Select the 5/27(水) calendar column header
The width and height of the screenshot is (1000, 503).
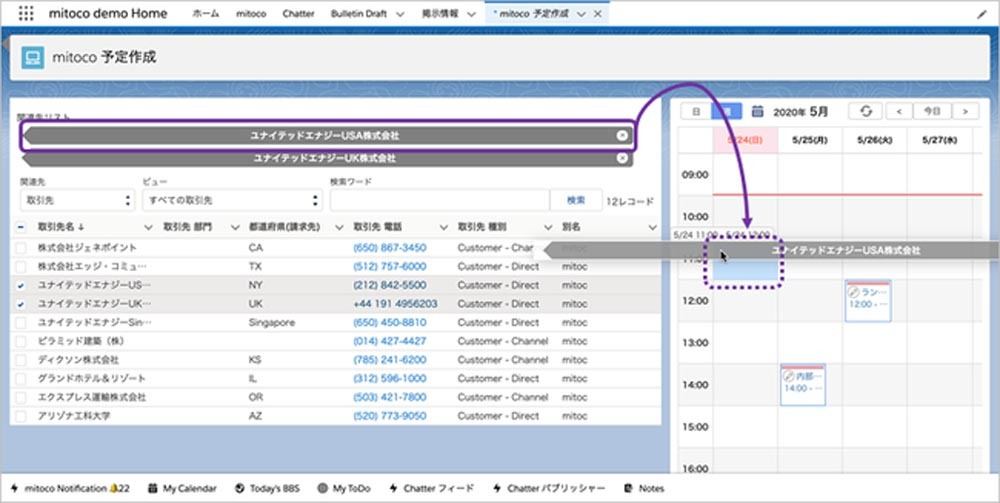click(939, 140)
